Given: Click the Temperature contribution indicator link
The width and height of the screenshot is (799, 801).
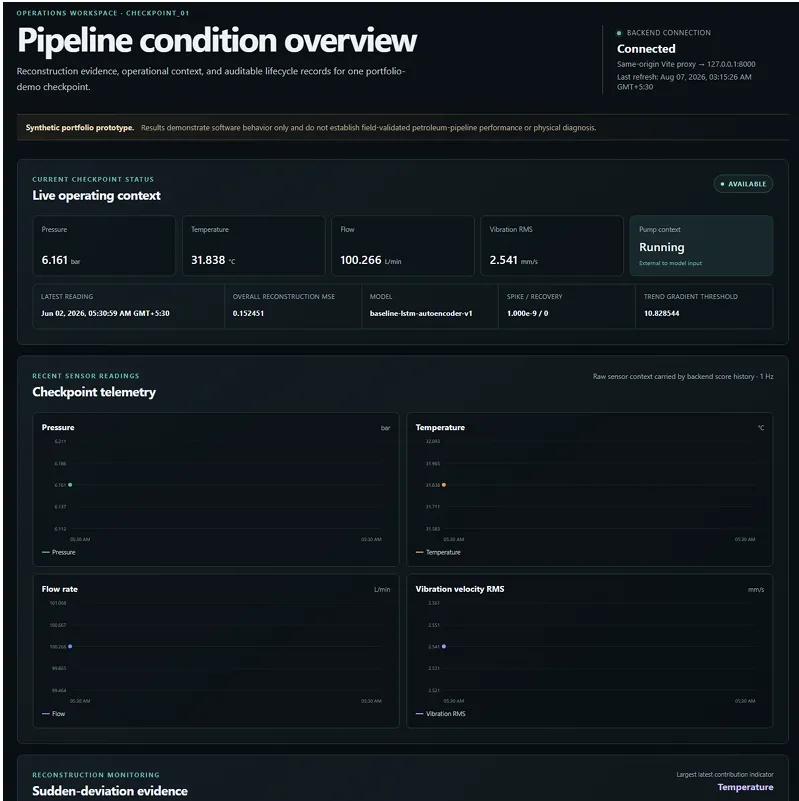Looking at the screenshot, I should [x=745, y=787].
